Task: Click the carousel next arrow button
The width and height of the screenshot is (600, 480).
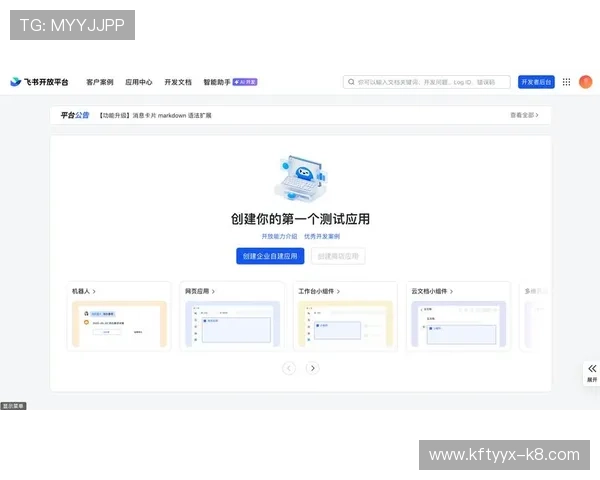Action: pos(313,368)
